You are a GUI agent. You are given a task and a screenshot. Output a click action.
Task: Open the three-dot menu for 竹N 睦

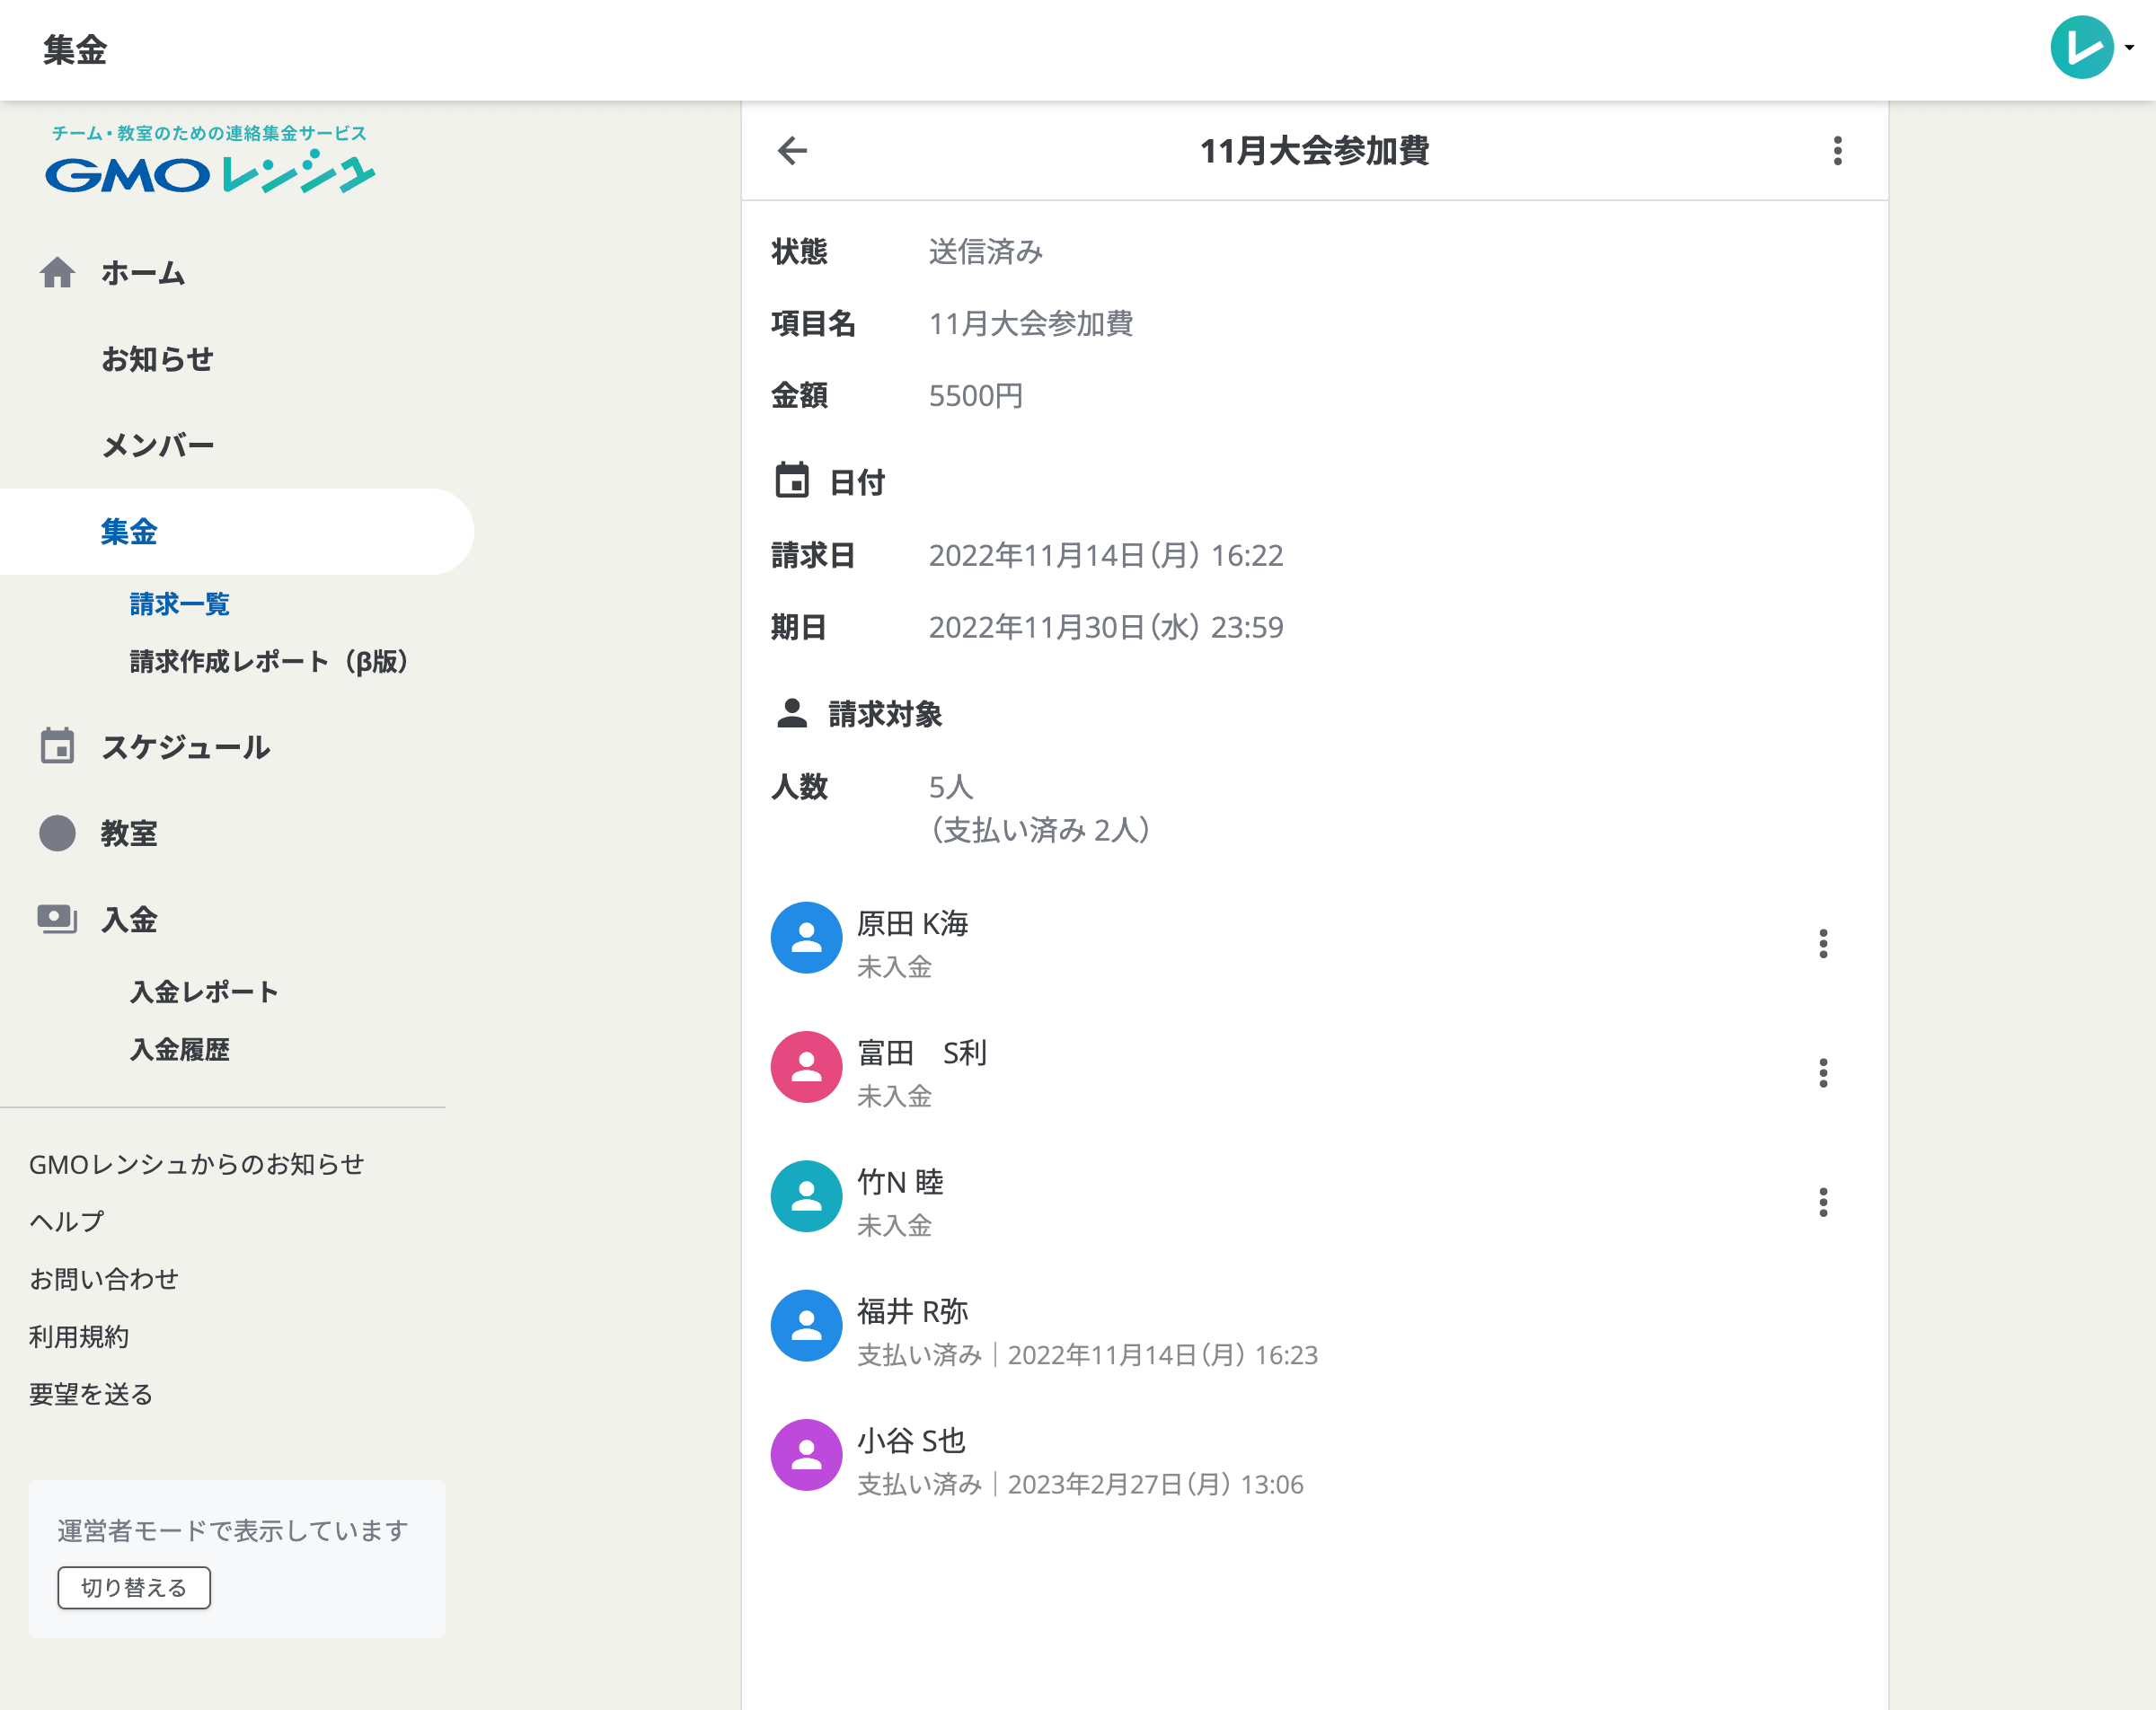[1824, 1202]
